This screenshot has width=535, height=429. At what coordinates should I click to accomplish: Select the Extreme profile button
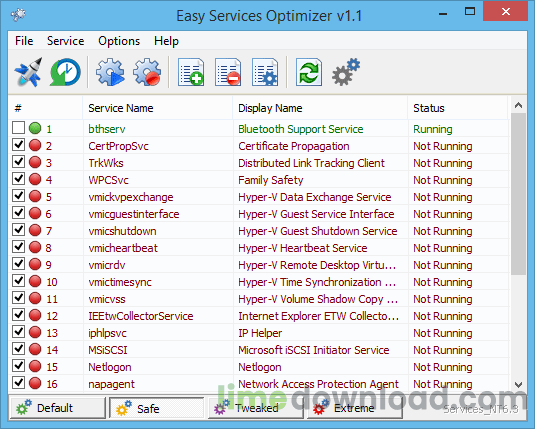tap(355, 408)
